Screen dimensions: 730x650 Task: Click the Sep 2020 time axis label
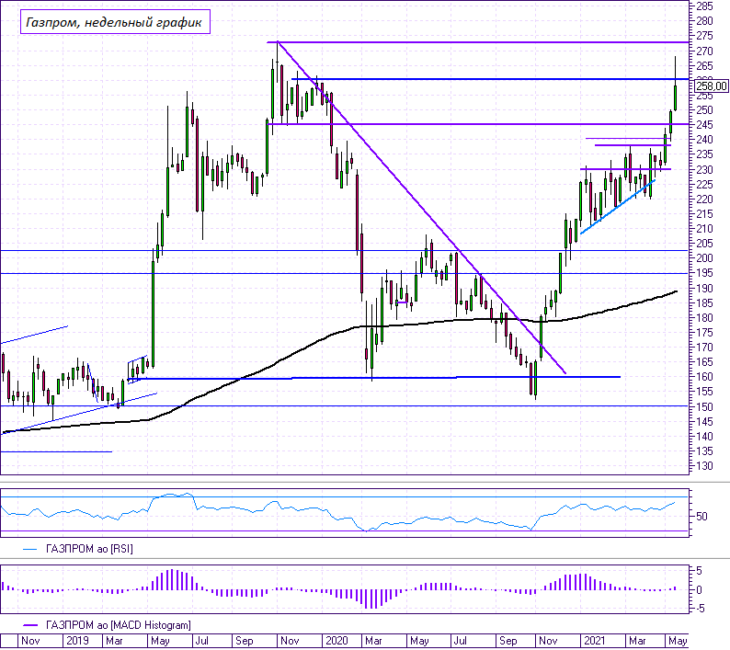[x=508, y=641]
